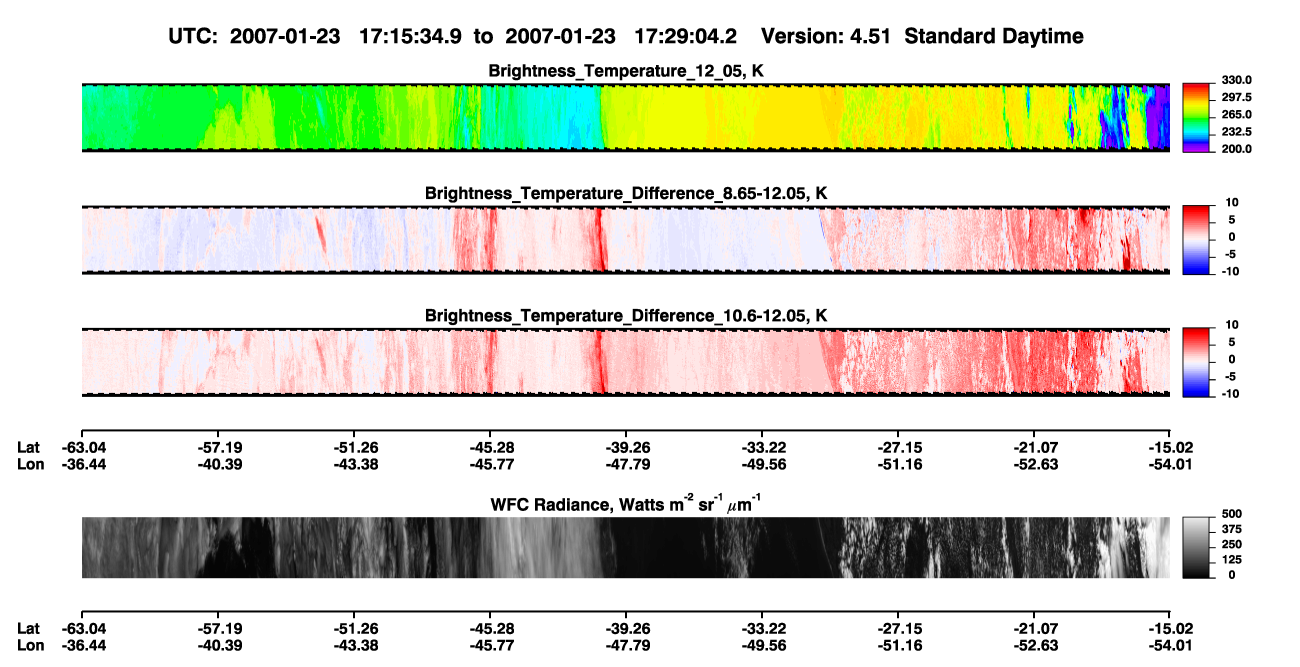
Task: Click the '200.0' colorbar label
Action: [1237, 149]
